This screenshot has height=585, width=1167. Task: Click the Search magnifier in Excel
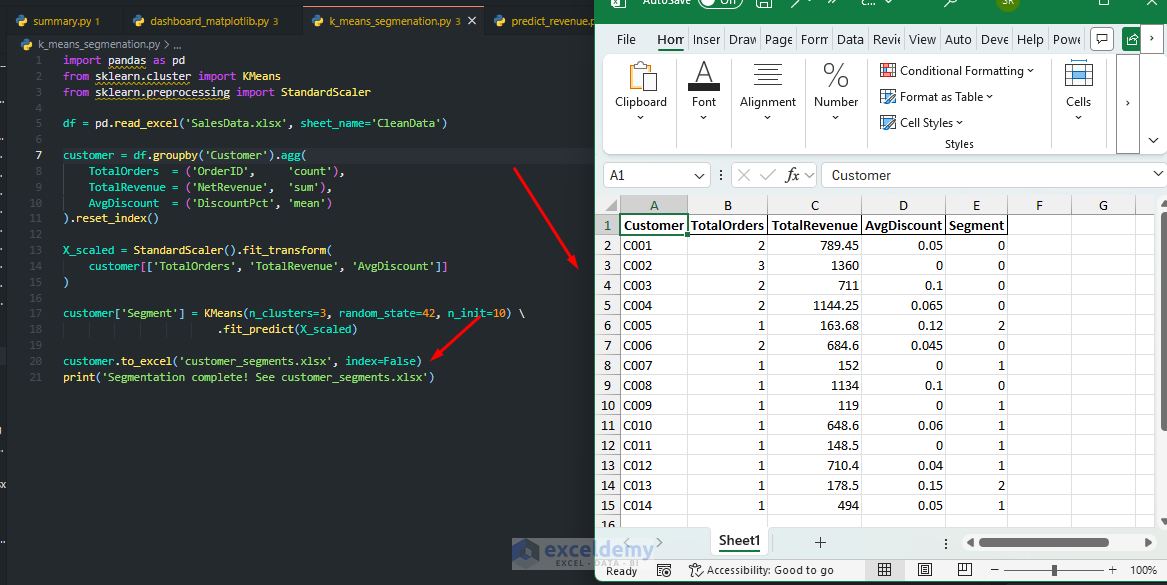(950, 3)
